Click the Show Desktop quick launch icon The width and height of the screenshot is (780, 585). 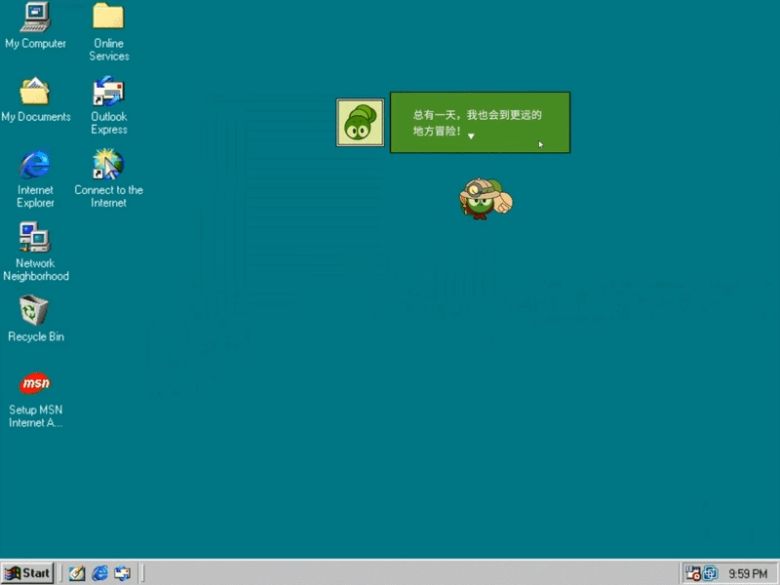[77, 573]
